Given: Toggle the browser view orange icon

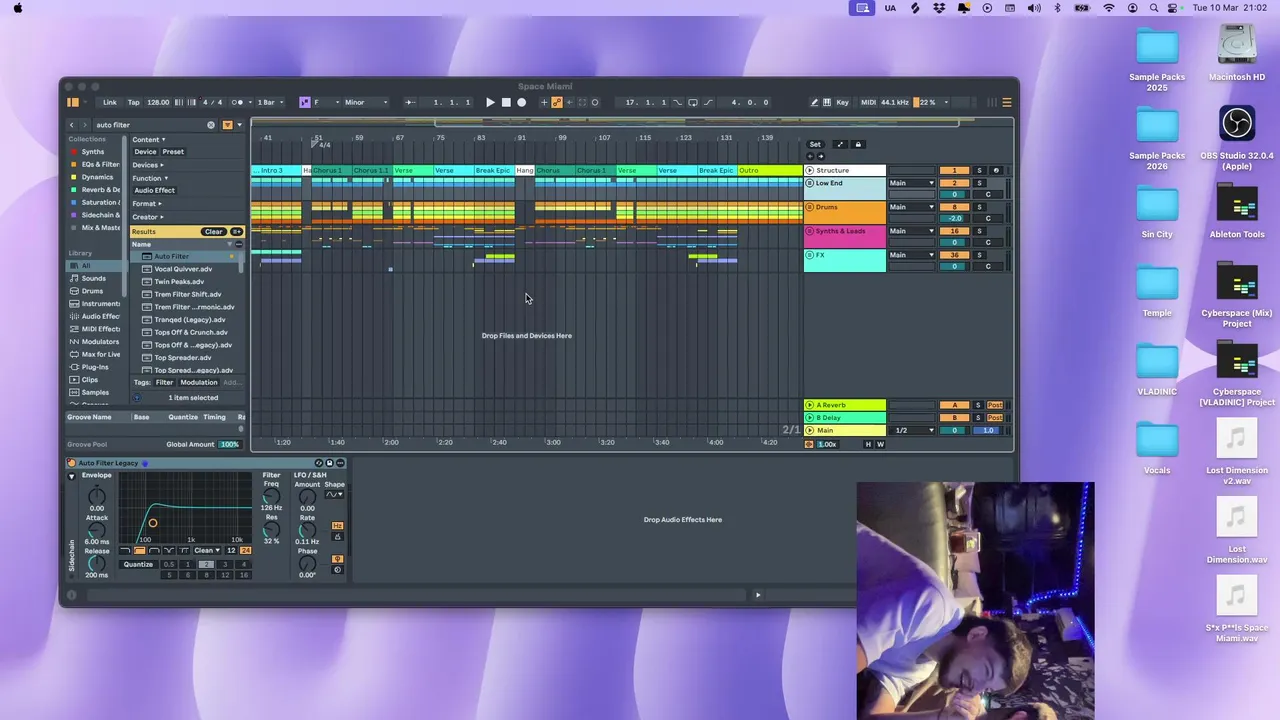Looking at the screenshot, I should [x=72, y=102].
